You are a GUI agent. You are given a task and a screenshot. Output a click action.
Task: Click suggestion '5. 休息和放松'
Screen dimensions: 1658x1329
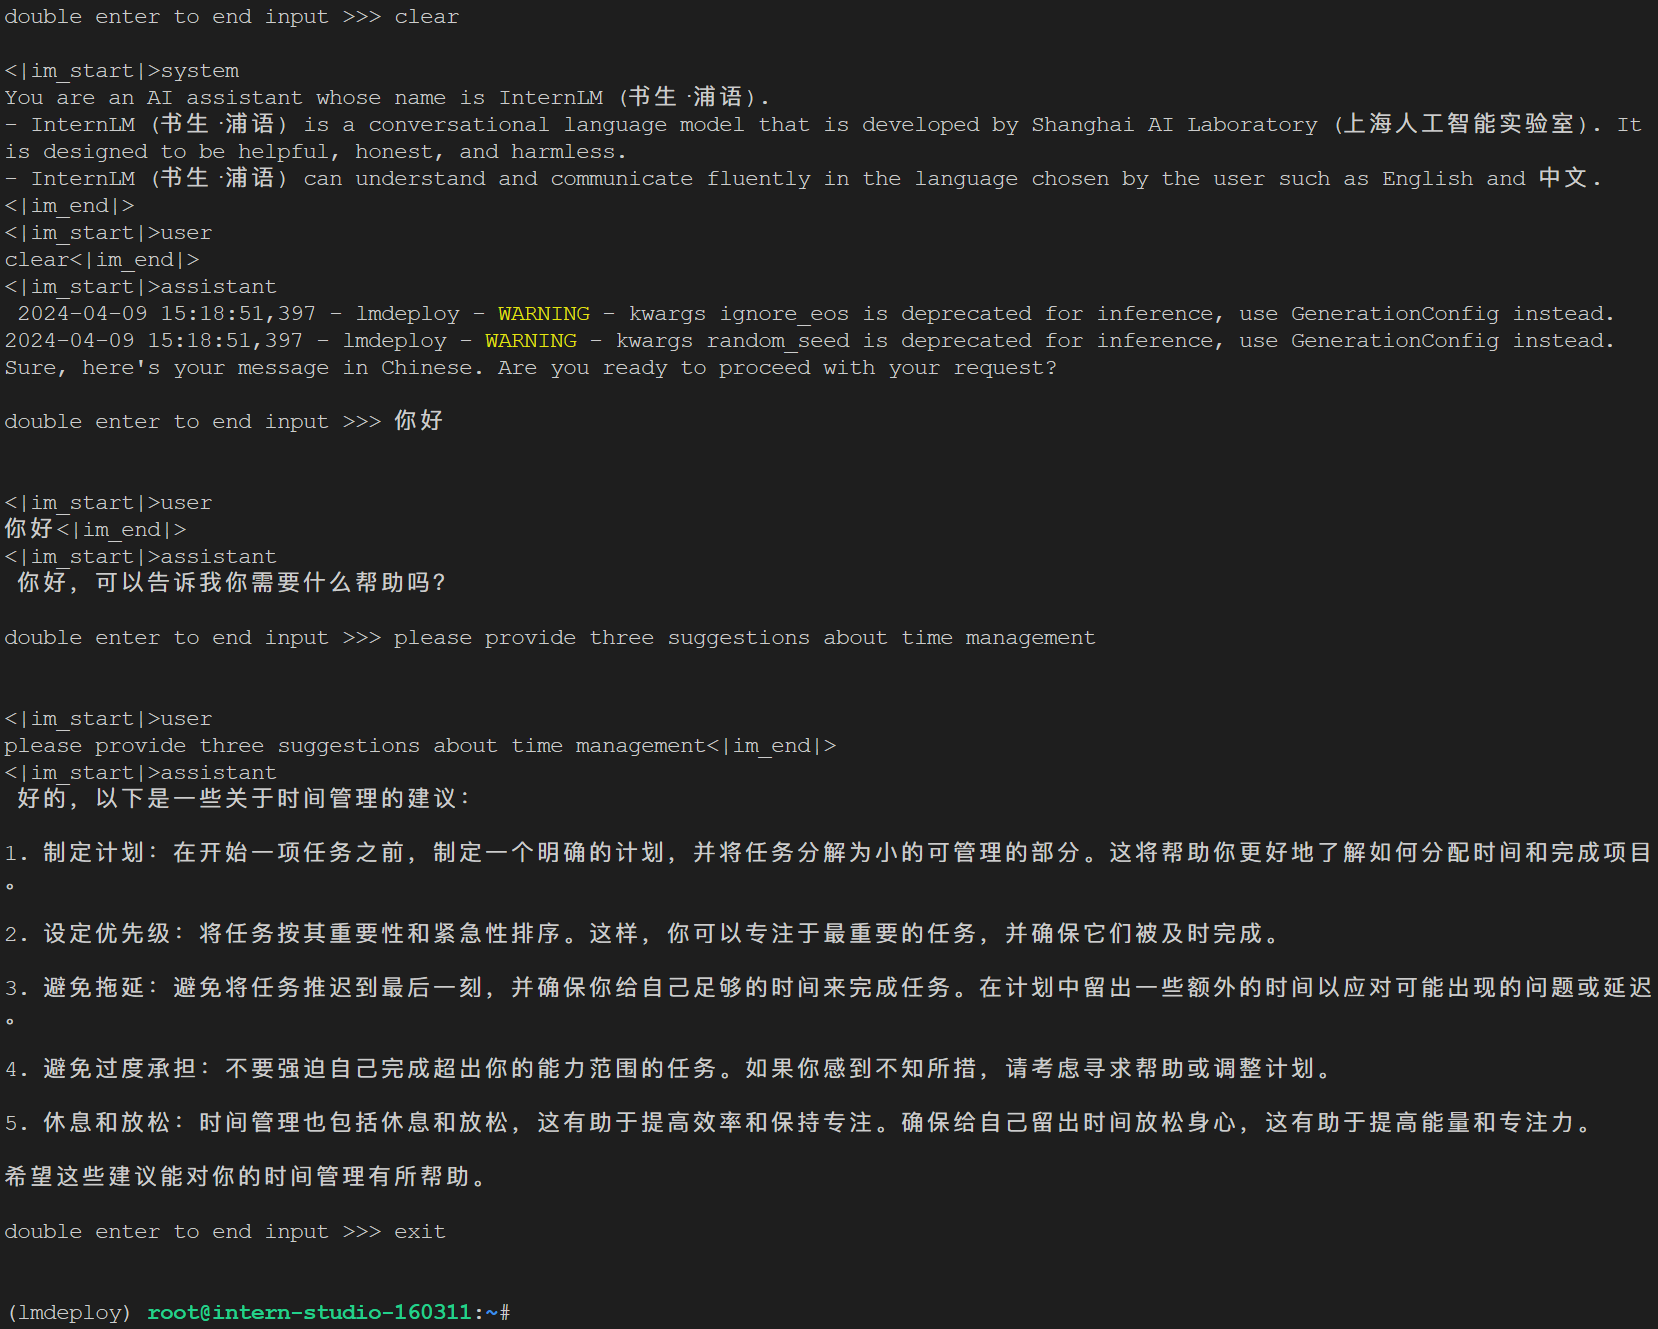(x=800, y=1123)
